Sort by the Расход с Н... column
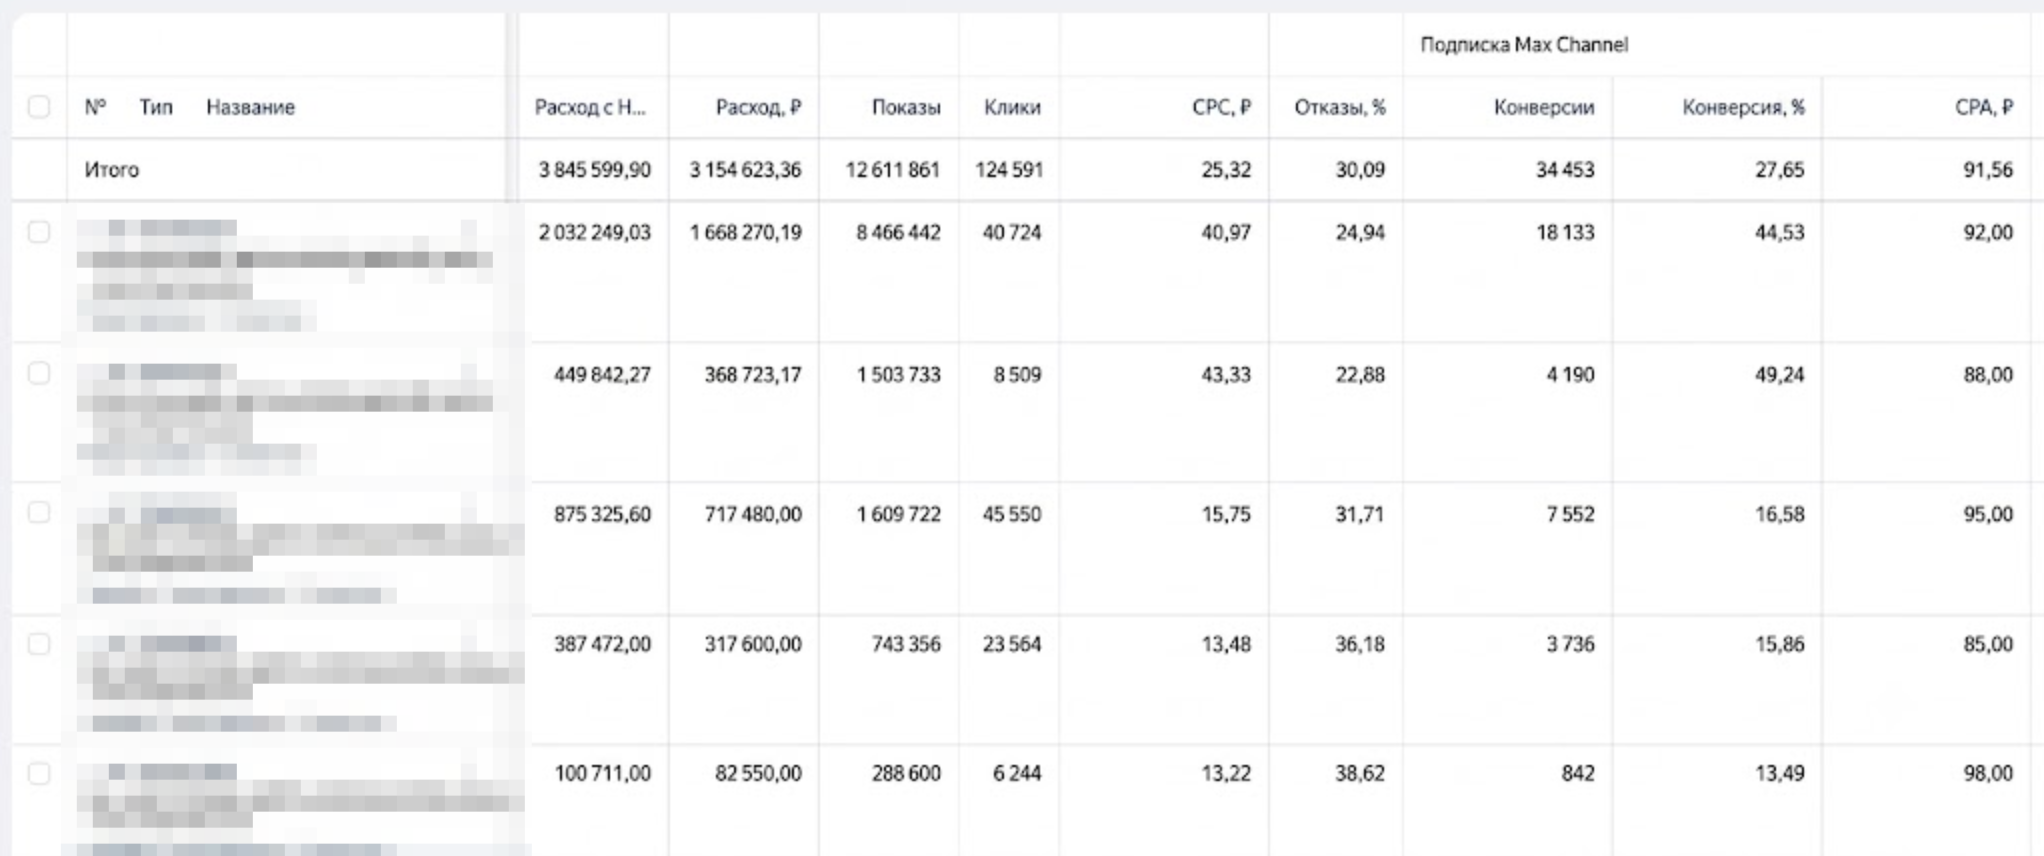 (x=590, y=107)
